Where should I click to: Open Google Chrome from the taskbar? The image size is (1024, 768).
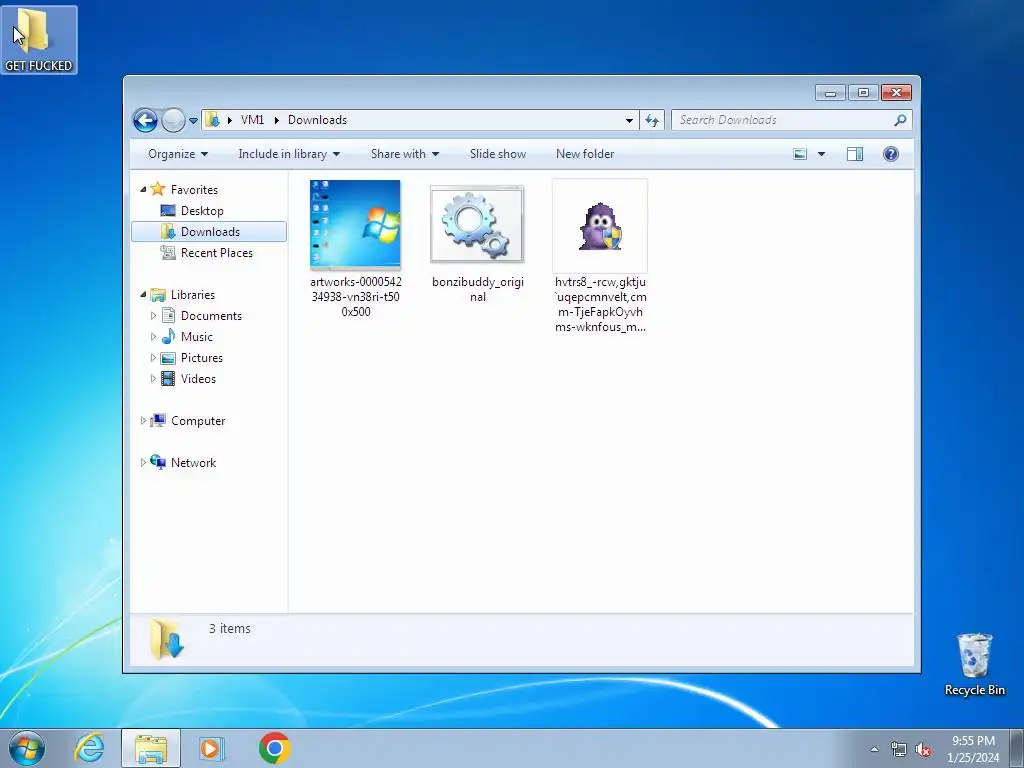274,748
